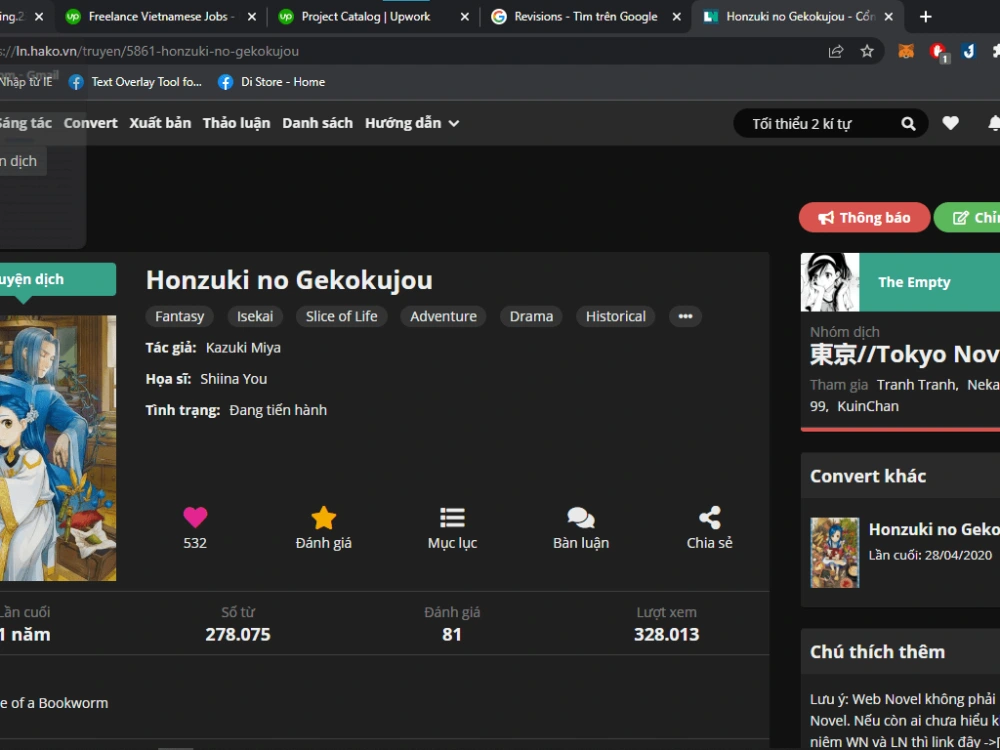Open the Bàn luận comments icon
Image resolution: width=1000 pixels, height=750 pixels.
pos(581,517)
